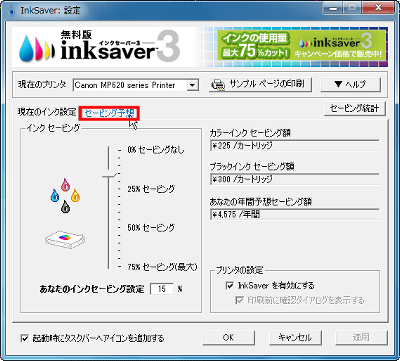
Task: Click the ink saving slider handle
Action: [x=109, y=174]
